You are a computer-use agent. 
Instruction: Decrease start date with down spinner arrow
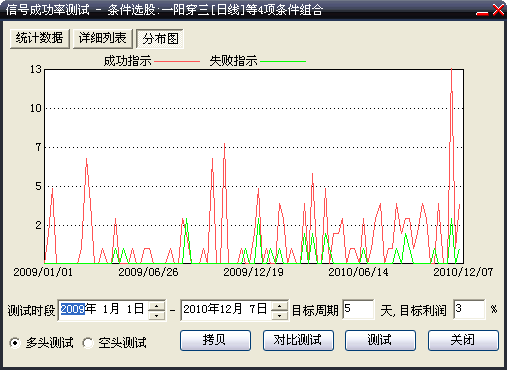tap(157, 315)
